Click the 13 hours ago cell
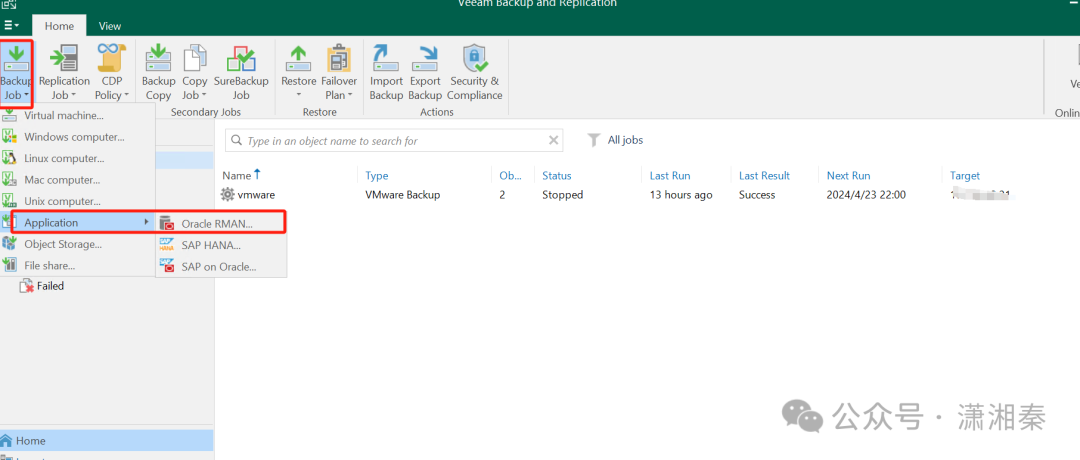 coord(681,195)
